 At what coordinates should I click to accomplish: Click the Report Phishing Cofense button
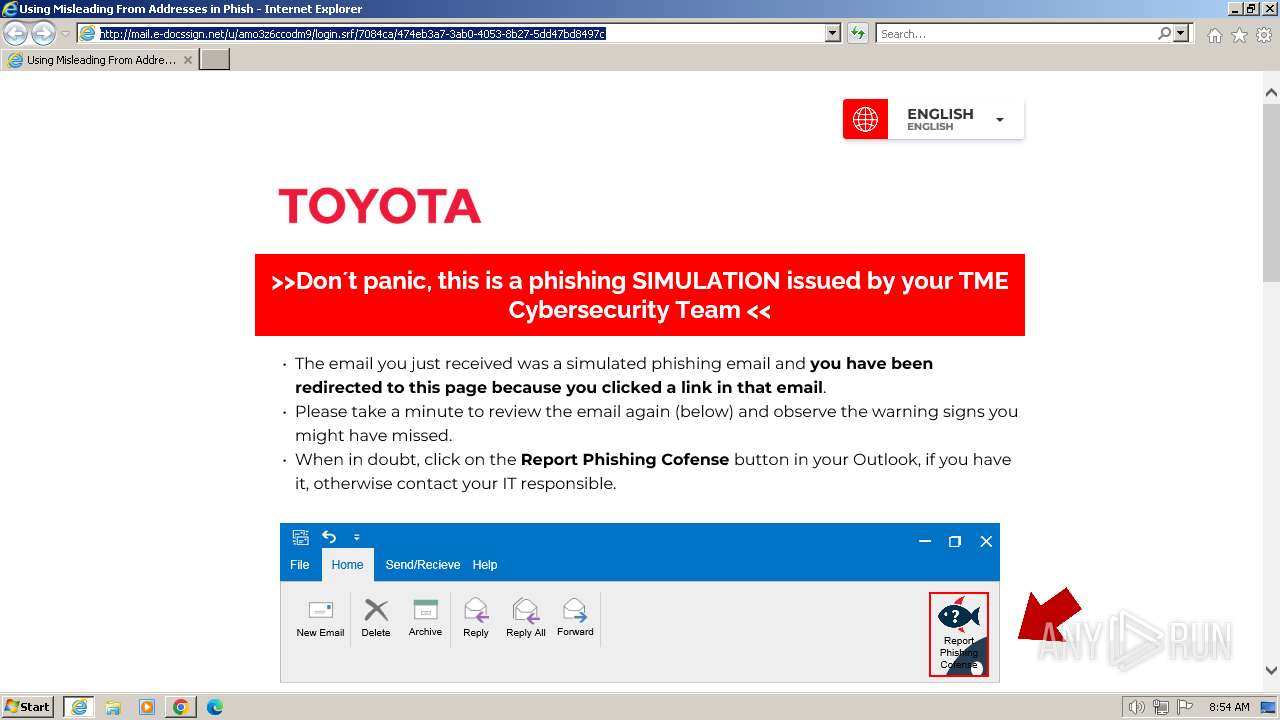(959, 634)
